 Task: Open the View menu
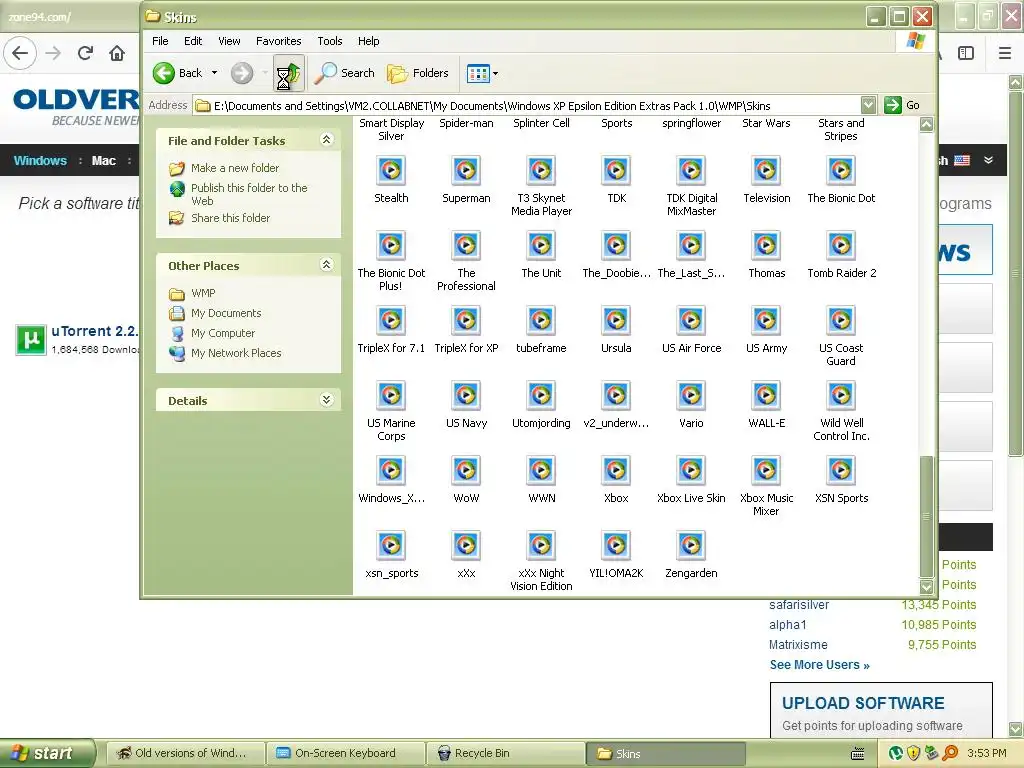tap(229, 41)
